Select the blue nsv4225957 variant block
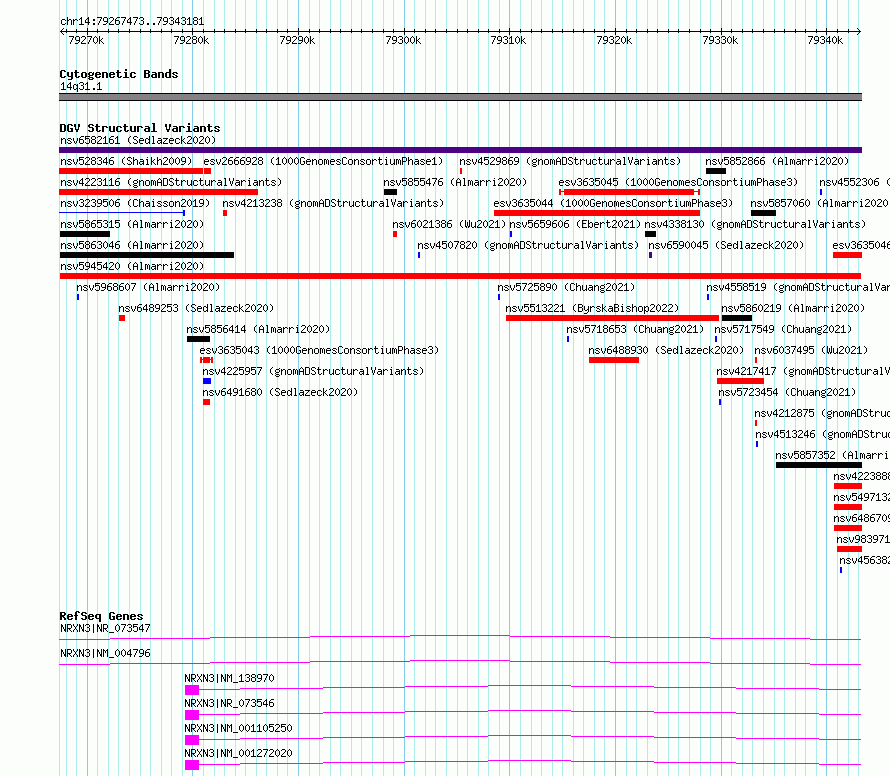 tap(207, 381)
